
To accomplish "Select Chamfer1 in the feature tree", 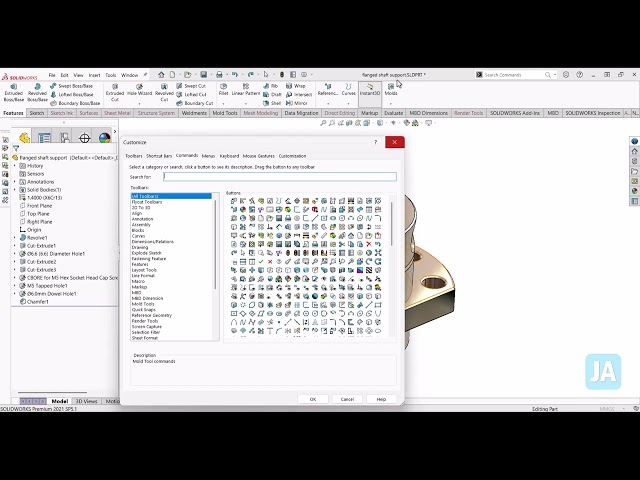I will click(x=38, y=302).
